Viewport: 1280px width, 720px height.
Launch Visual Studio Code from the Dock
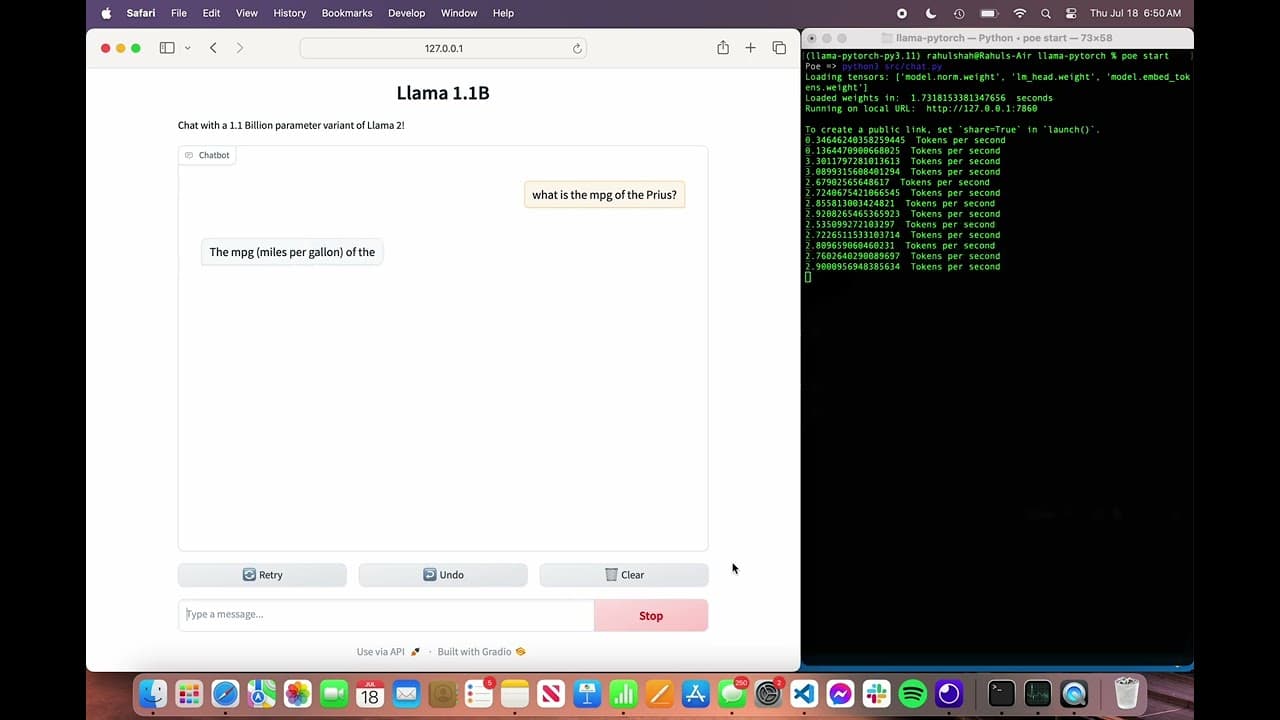point(804,693)
